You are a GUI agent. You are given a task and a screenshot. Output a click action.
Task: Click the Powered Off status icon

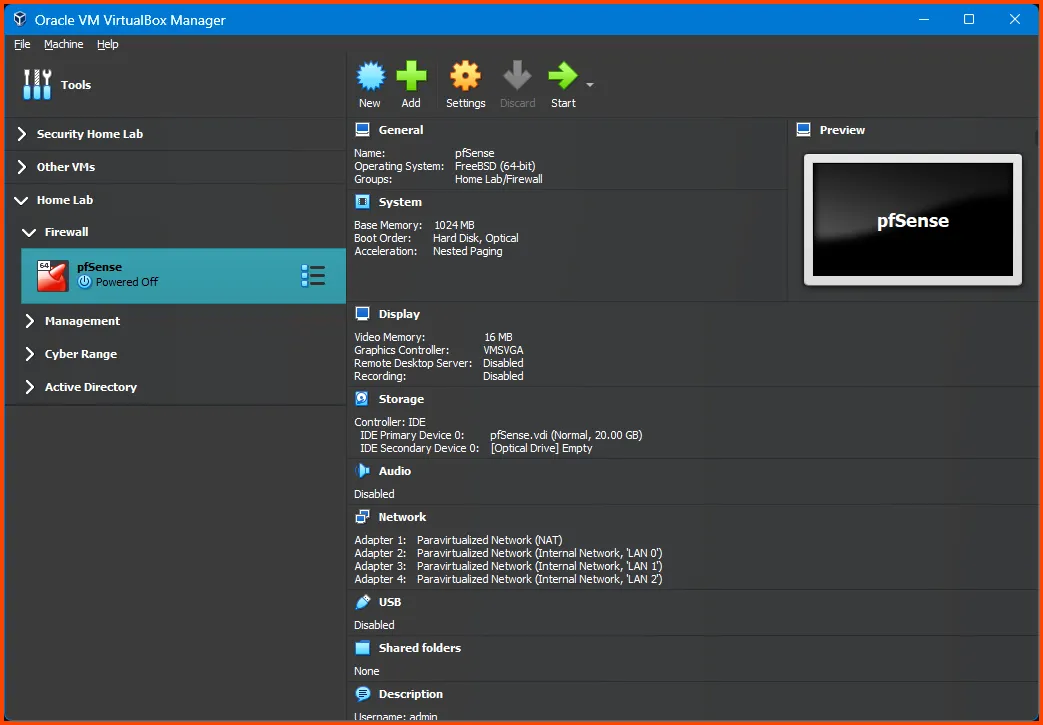pos(84,282)
